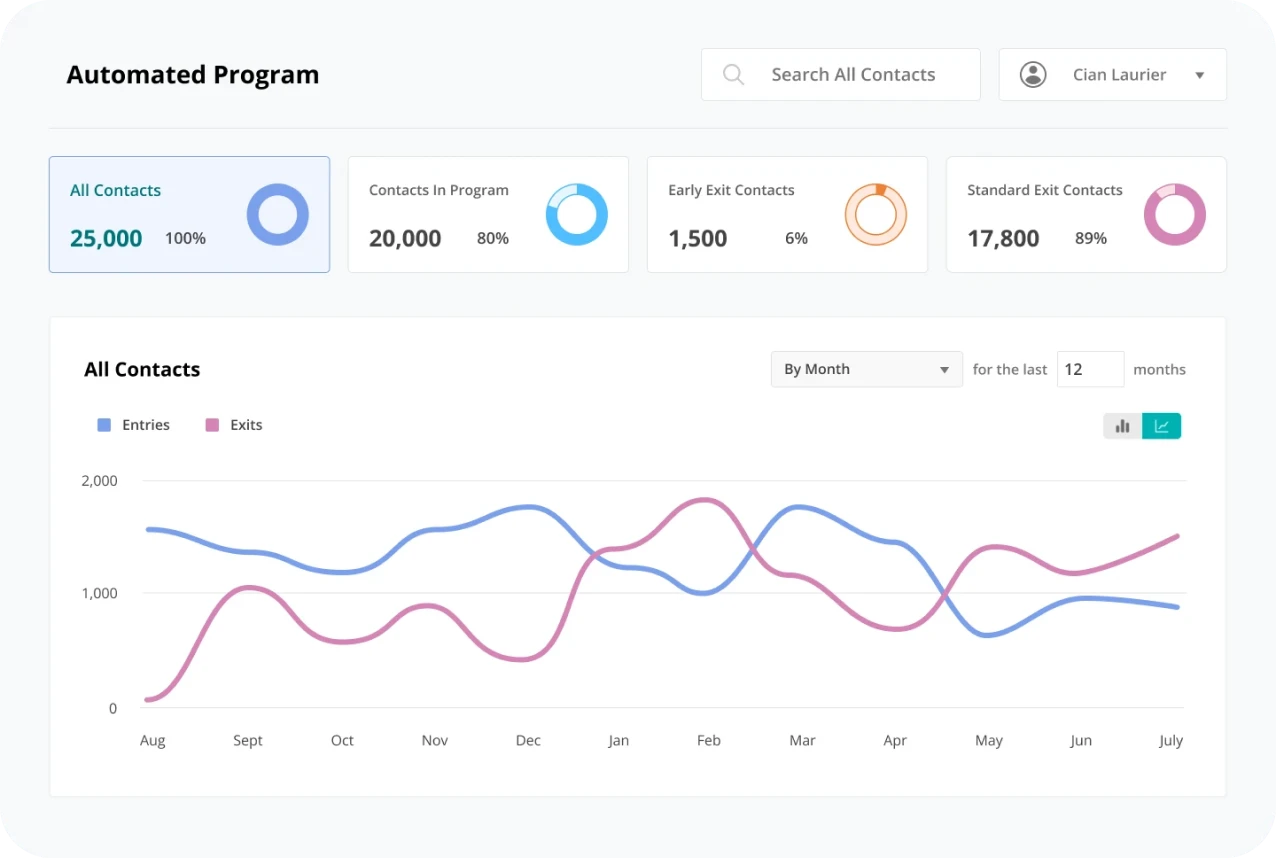Click the All Contacts blue donut chart
This screenshot has height=858, width=1276.
pos(277,214)
